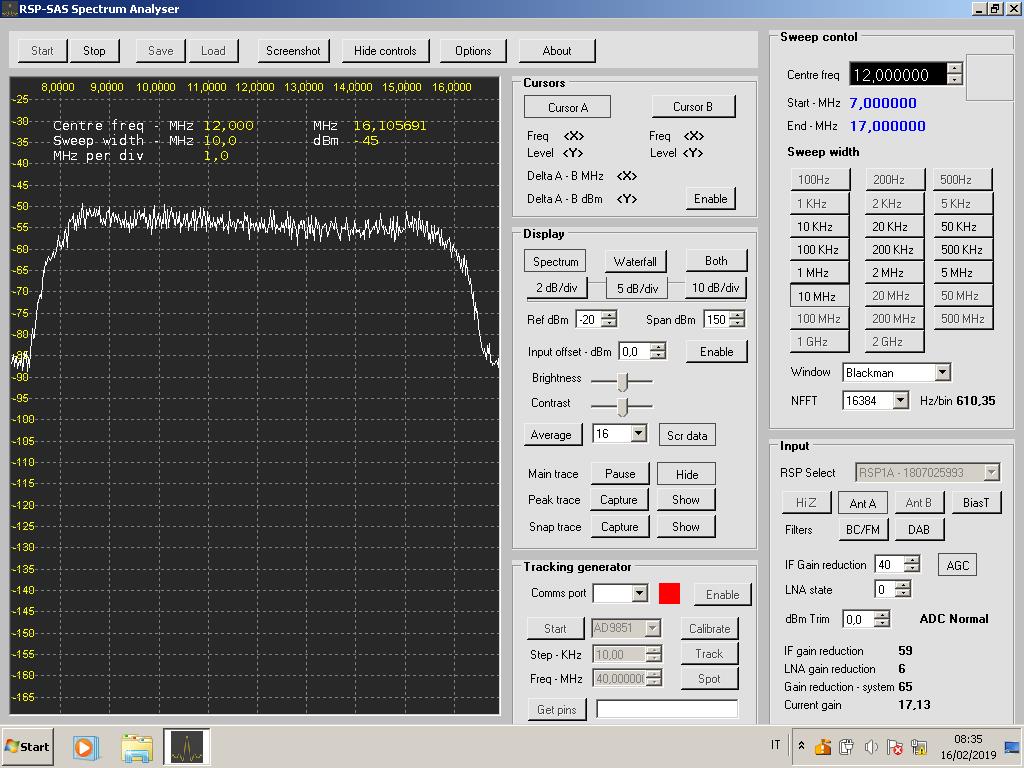1024x768 pixels.
Task: Click the AGC button
Action: click(957, 566)
